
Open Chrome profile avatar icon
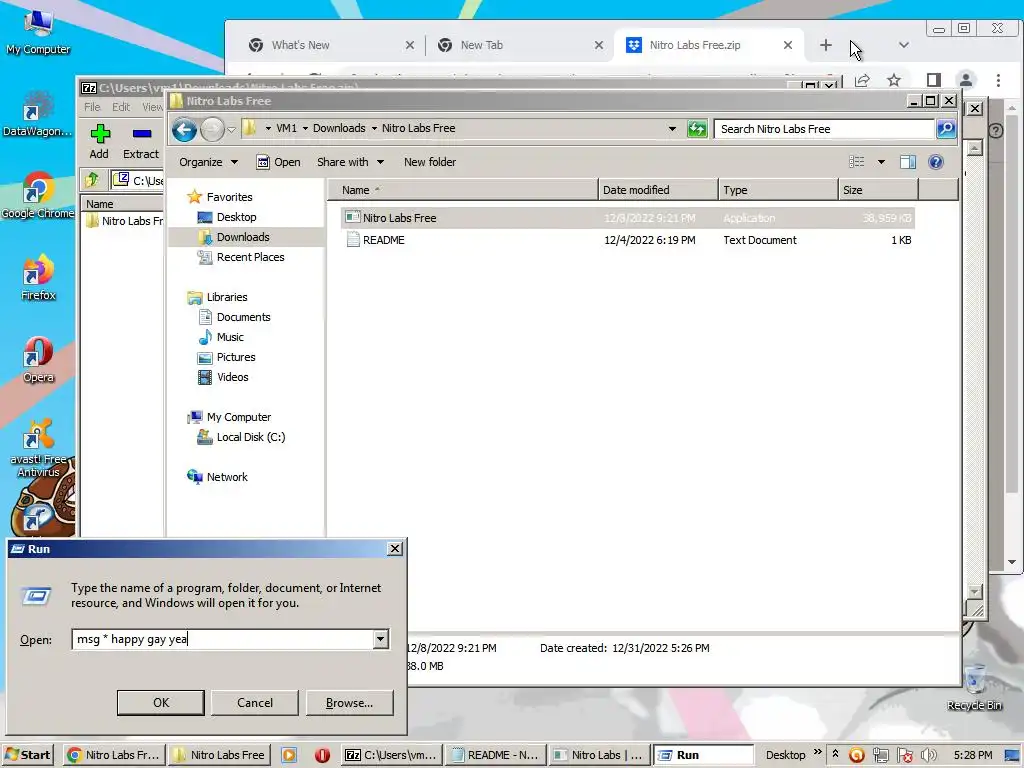tap(965, 80)
